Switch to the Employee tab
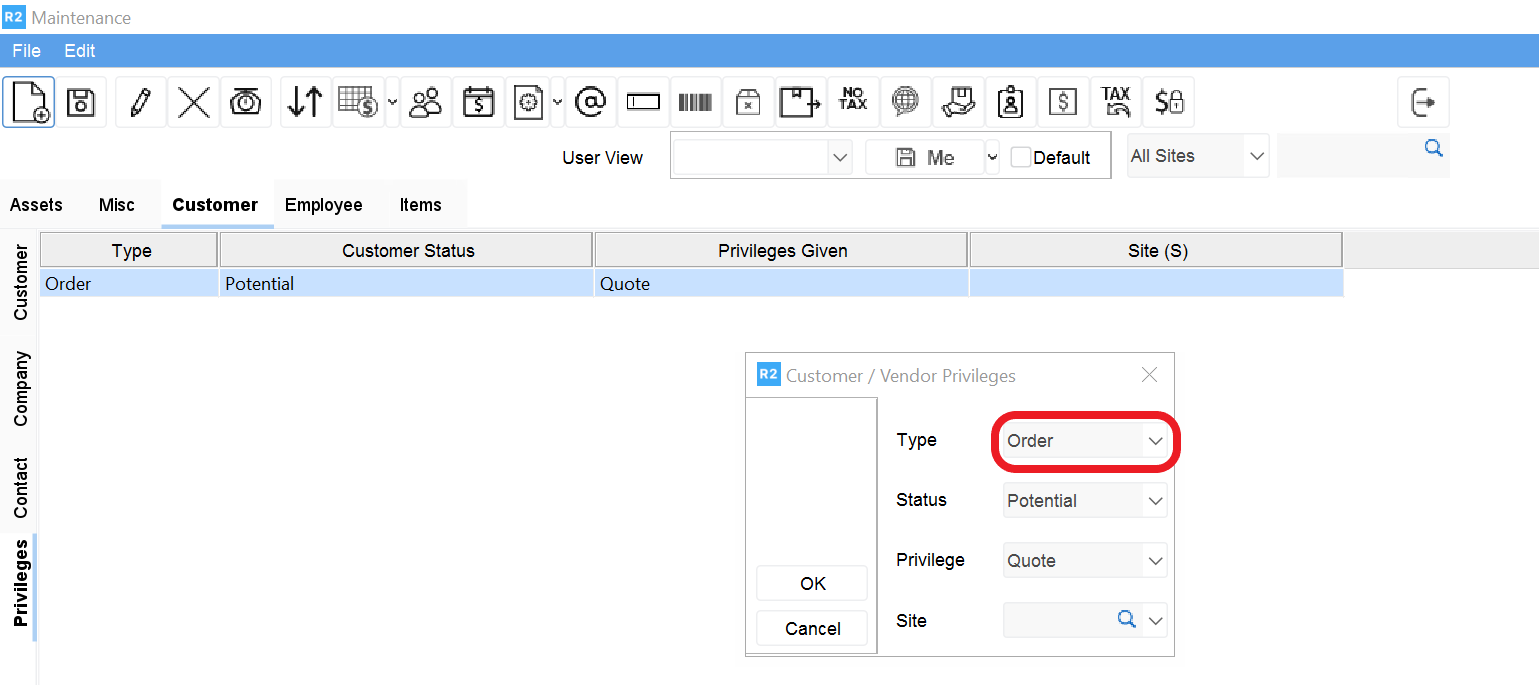The height and width of the screenshot is (685, 1539). pos(323,205)
